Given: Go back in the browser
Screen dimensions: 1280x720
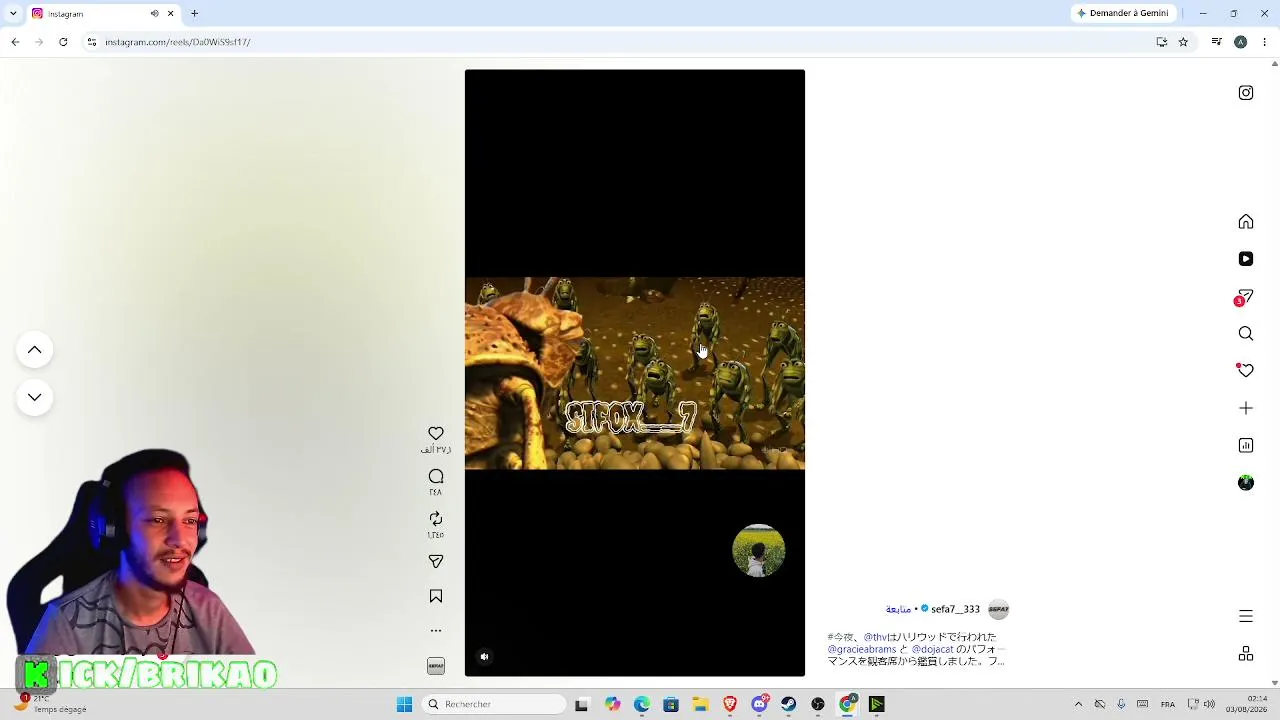Looking at the screenshot, I should coord(15,42).
